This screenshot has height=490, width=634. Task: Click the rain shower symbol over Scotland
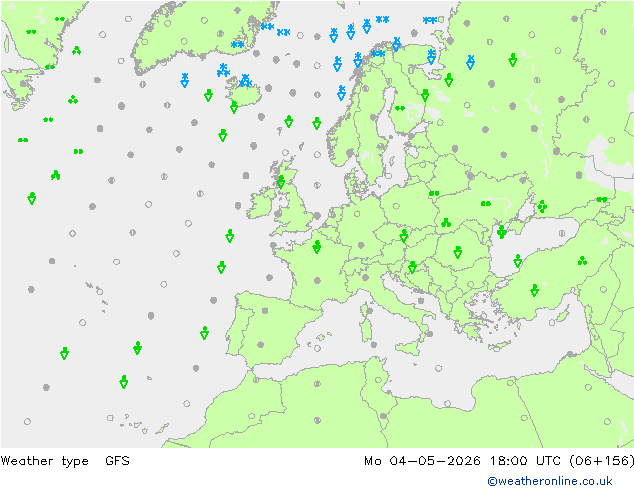tap(281, 182)
